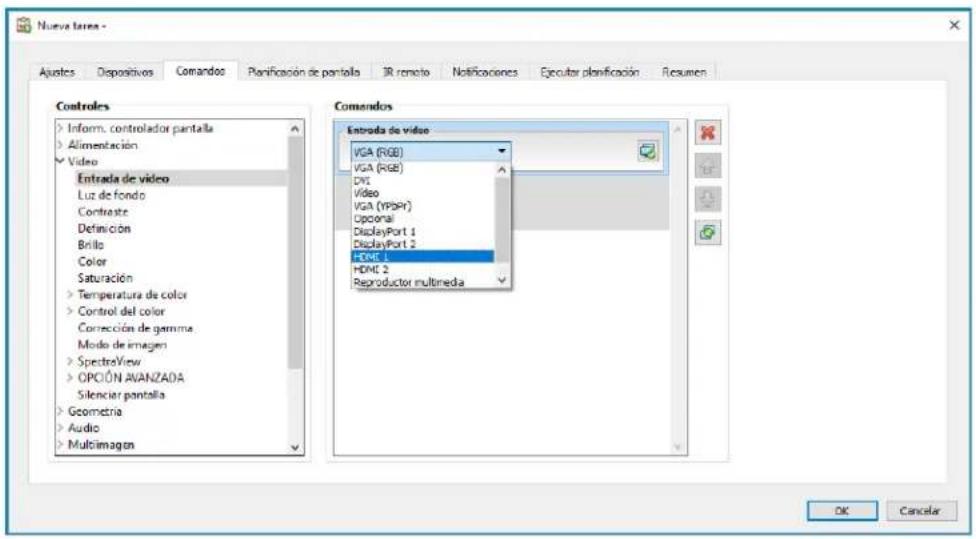Screen dimensions: 976x539
Task: Click the Comandos list scrollbar down arrow
Action: tap(678, 447)
